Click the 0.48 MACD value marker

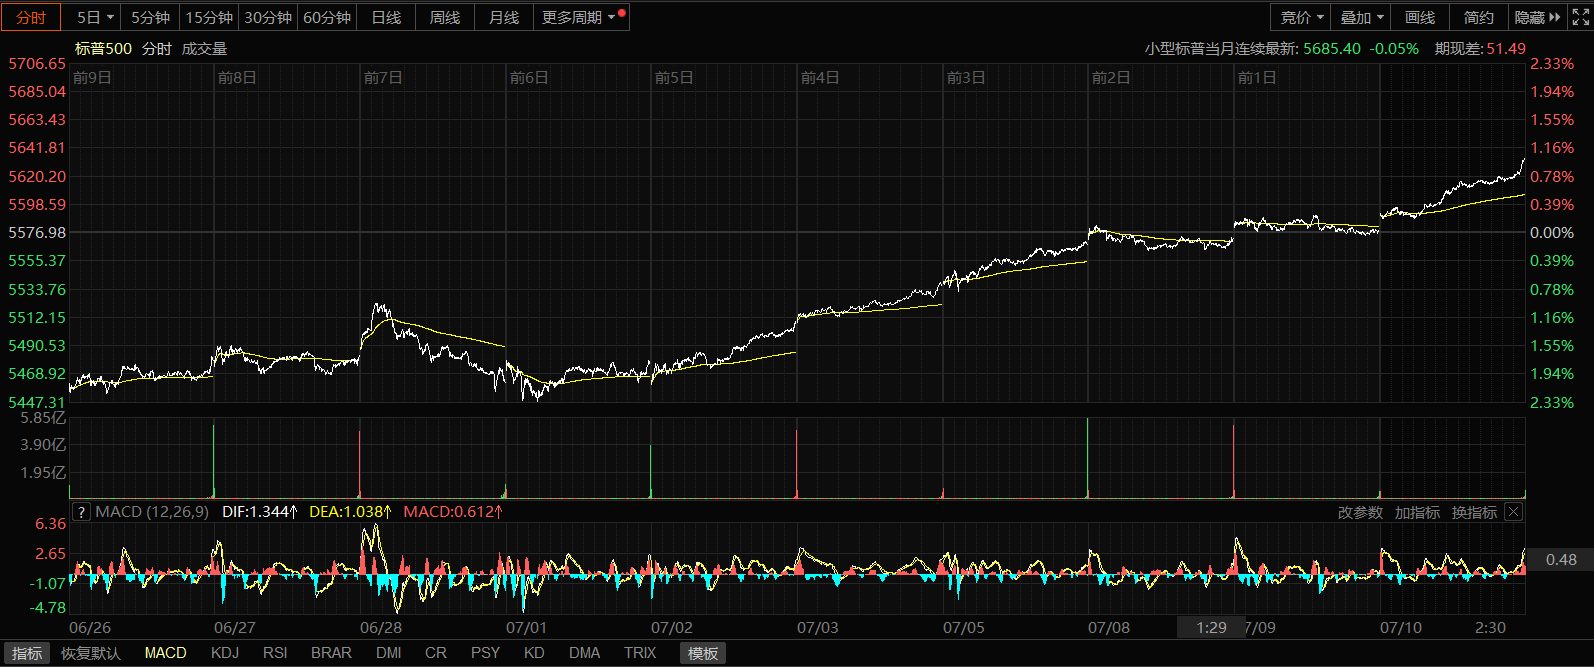(1561, 560)
